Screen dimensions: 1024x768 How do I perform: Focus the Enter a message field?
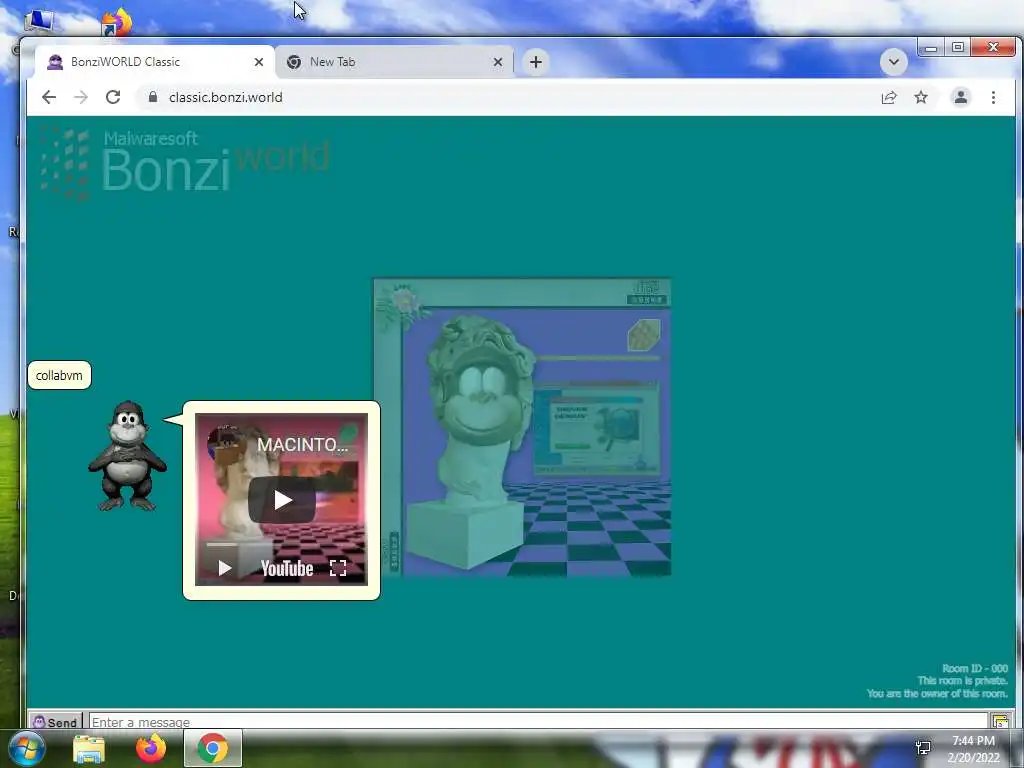(x=538, y=722)
